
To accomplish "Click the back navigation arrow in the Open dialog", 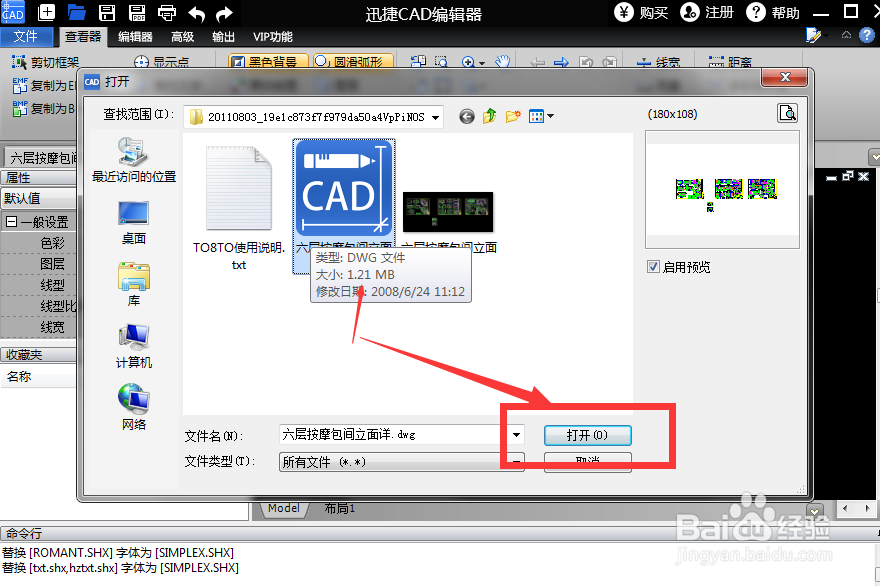I will 466,116.
